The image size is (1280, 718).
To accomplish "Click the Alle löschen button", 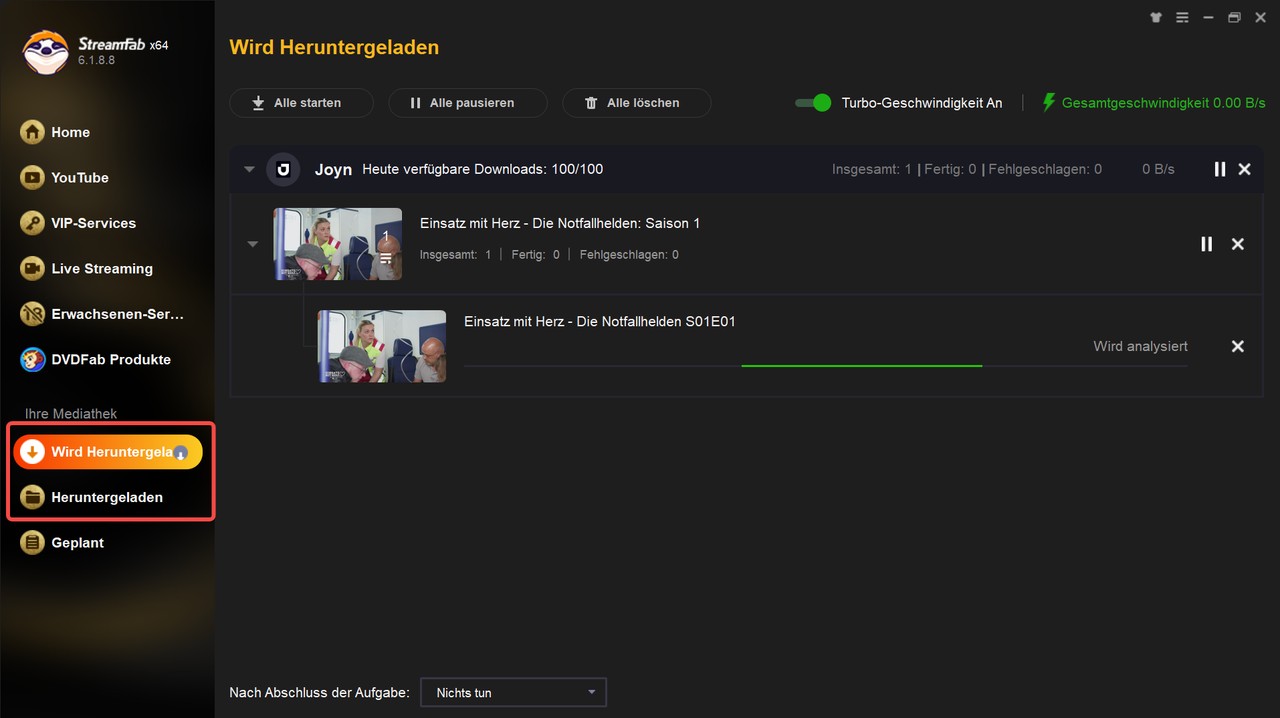I will pyautogui.click(x=636, y=103).
